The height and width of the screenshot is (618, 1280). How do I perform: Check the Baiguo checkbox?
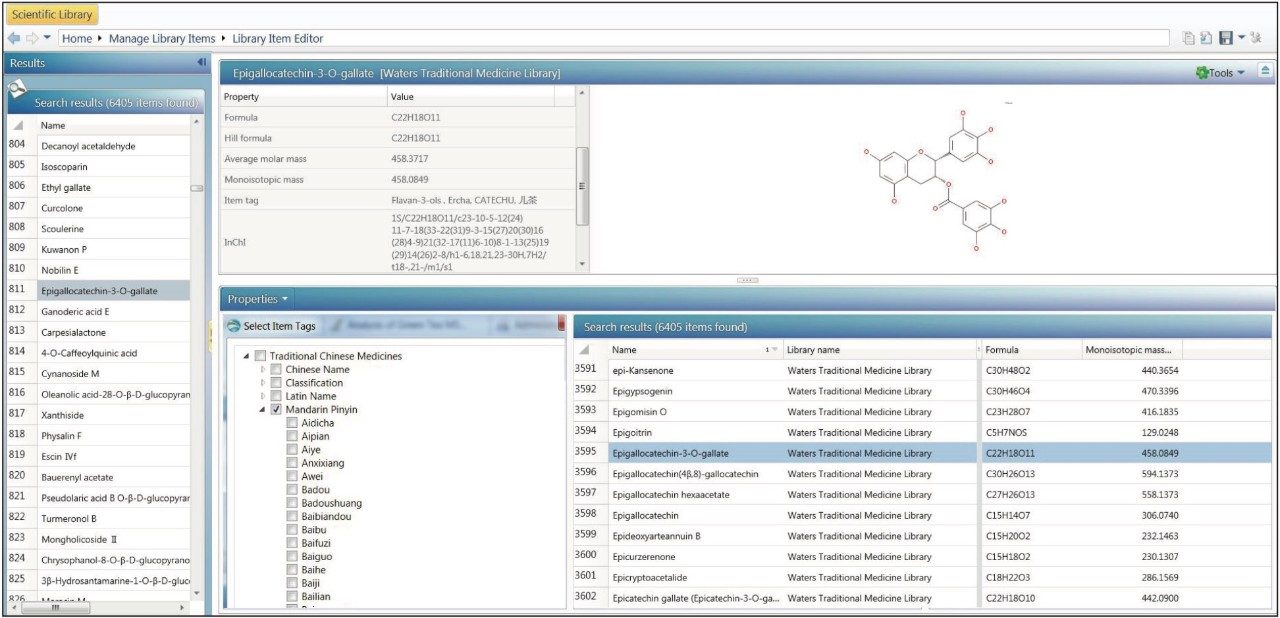pos(292,556)
